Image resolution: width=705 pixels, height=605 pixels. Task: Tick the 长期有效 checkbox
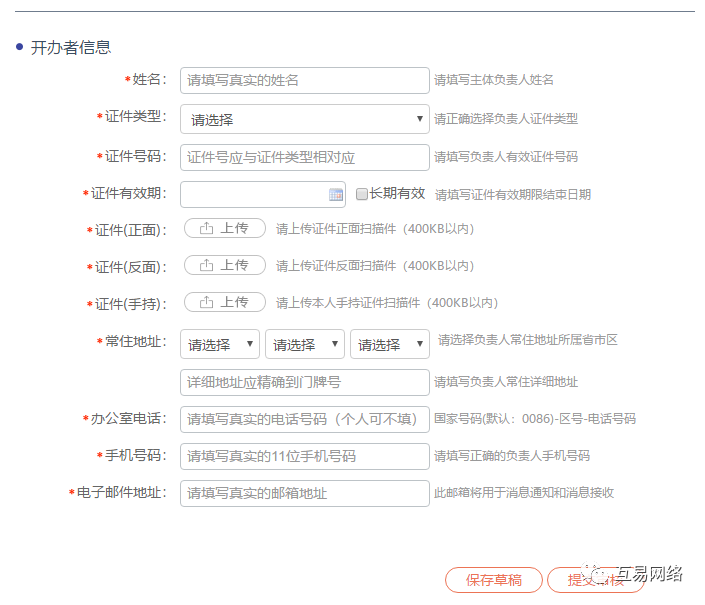click(361, 194)
